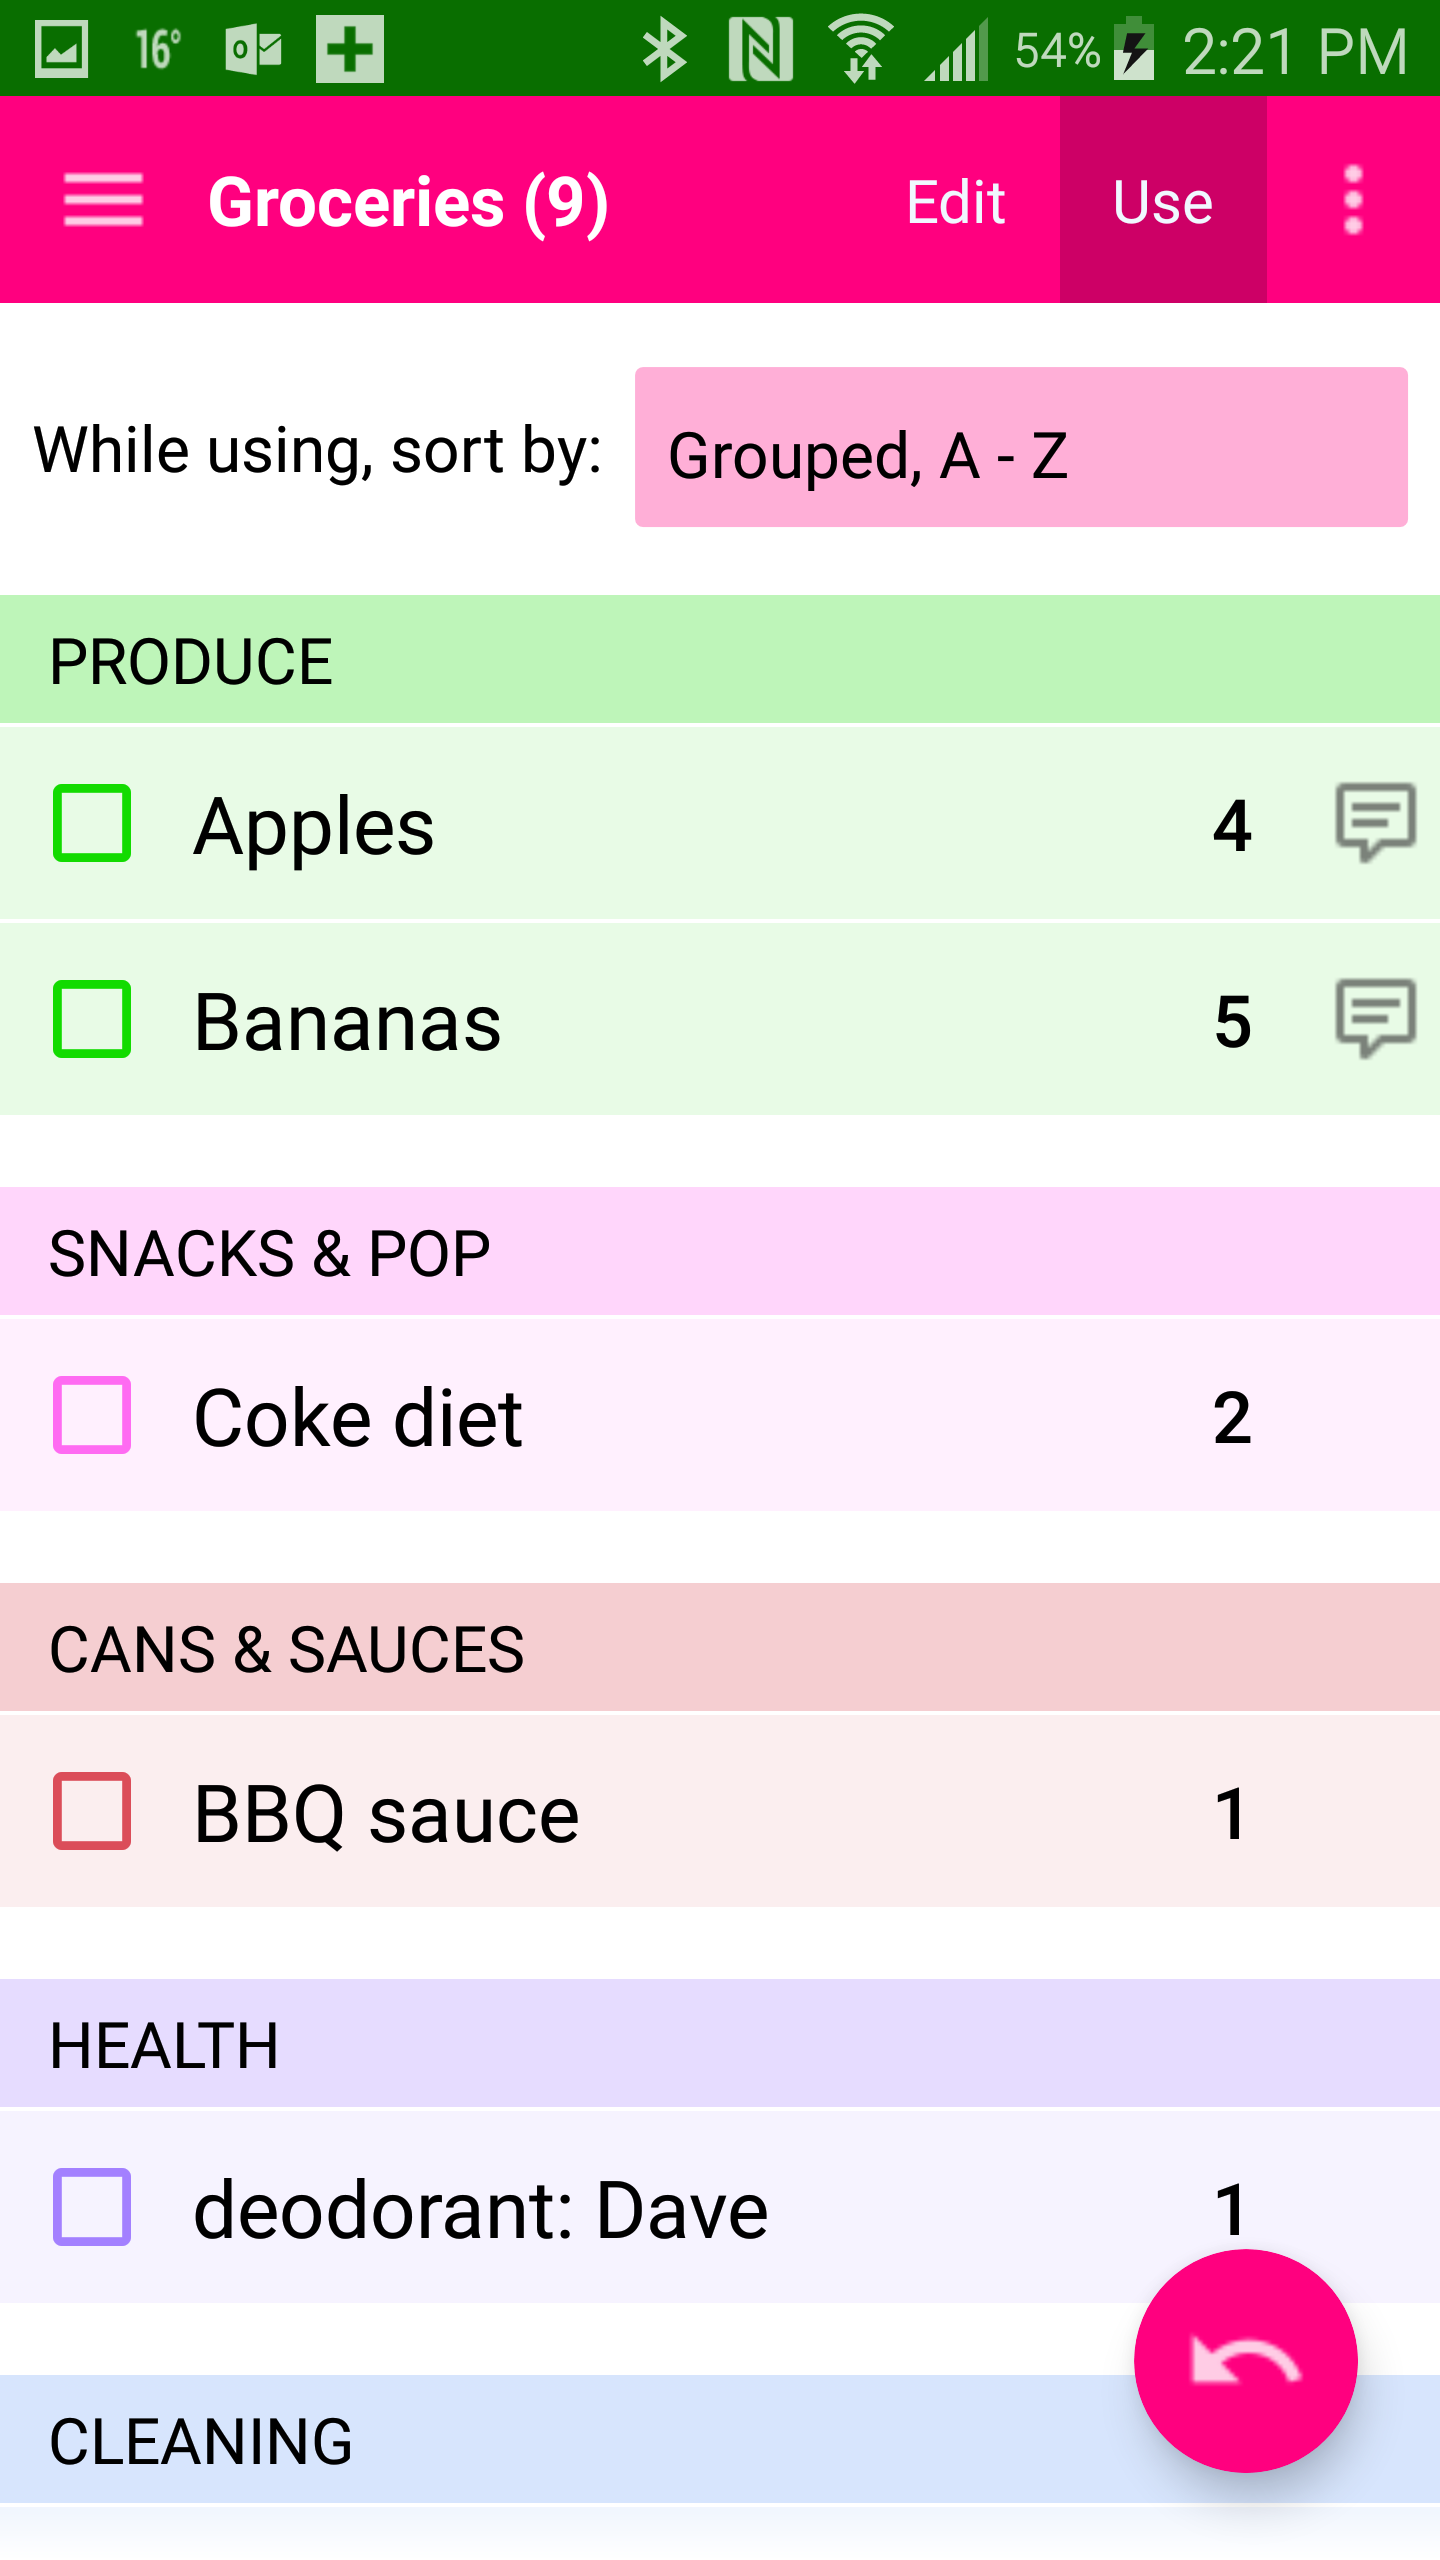This screenshot has width=1440, height=2560.
Task: Open the hamburger navigation menu
Action: [103, 200]
